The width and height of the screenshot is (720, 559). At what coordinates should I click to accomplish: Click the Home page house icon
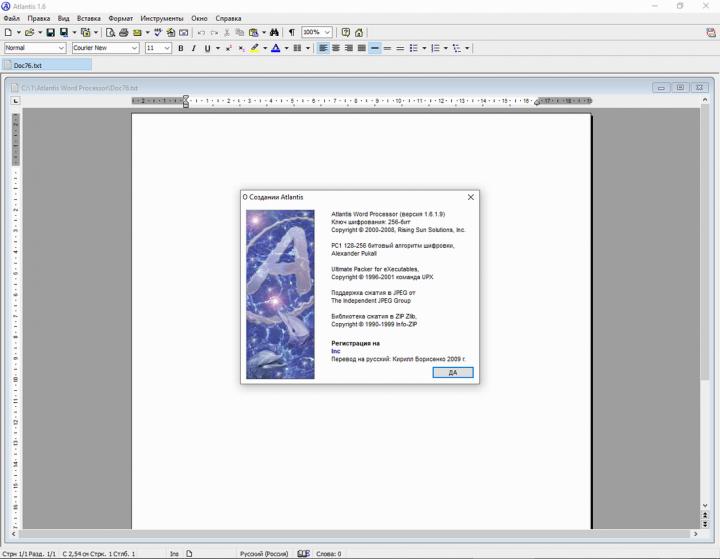(x=359, y=33)
